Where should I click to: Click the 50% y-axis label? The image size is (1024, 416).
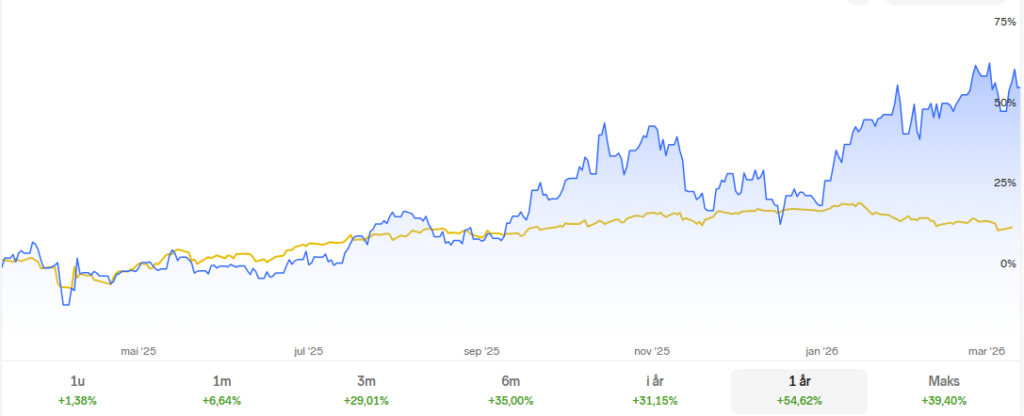pyautogui.click(x=1004, y=103)
